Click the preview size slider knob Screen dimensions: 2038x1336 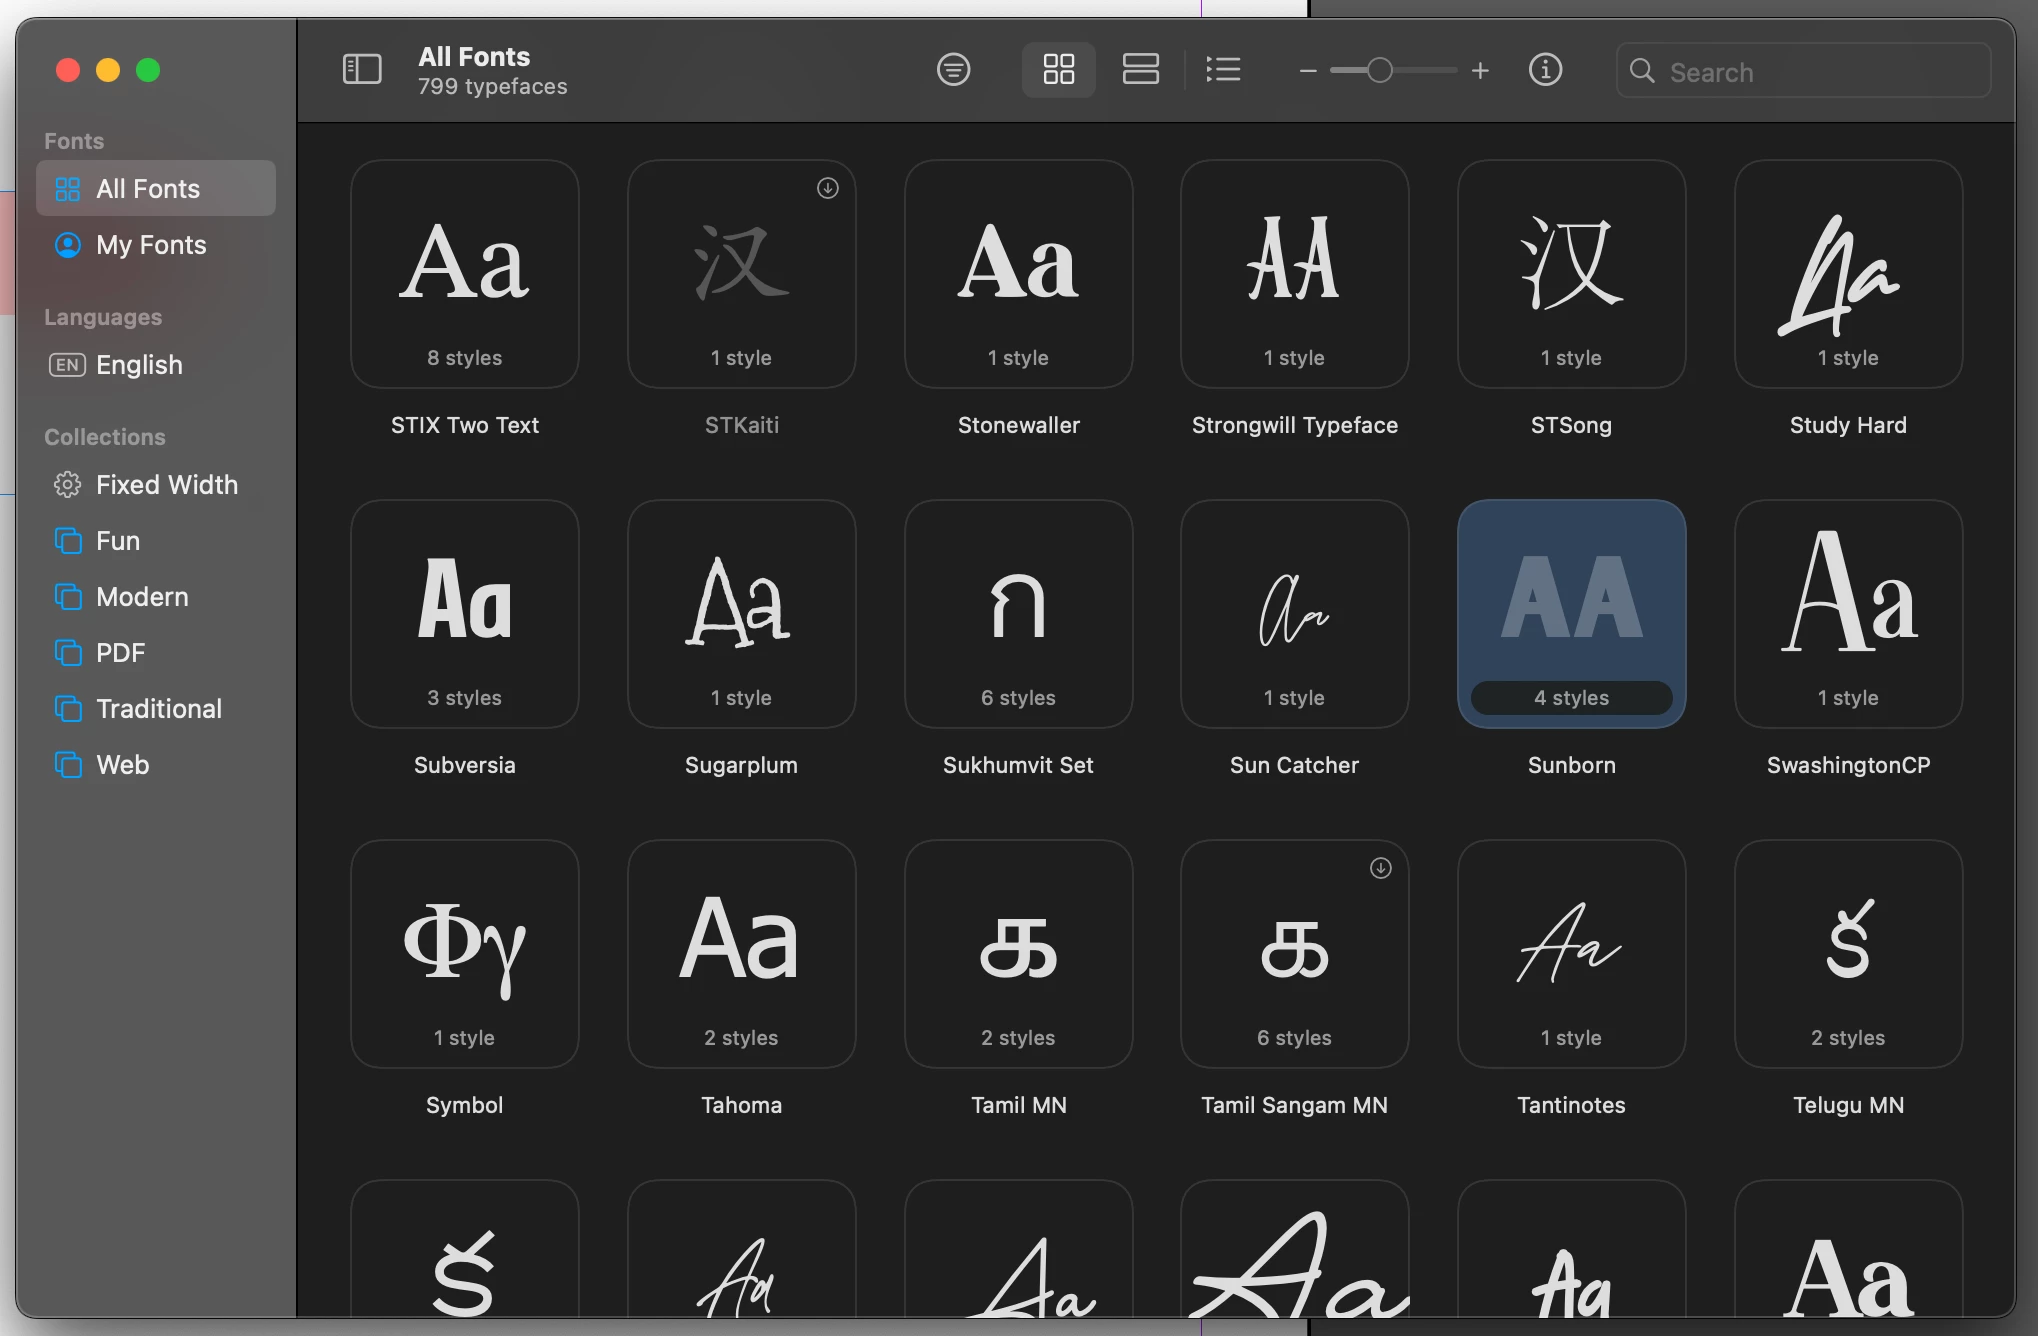coord(1379,71)
